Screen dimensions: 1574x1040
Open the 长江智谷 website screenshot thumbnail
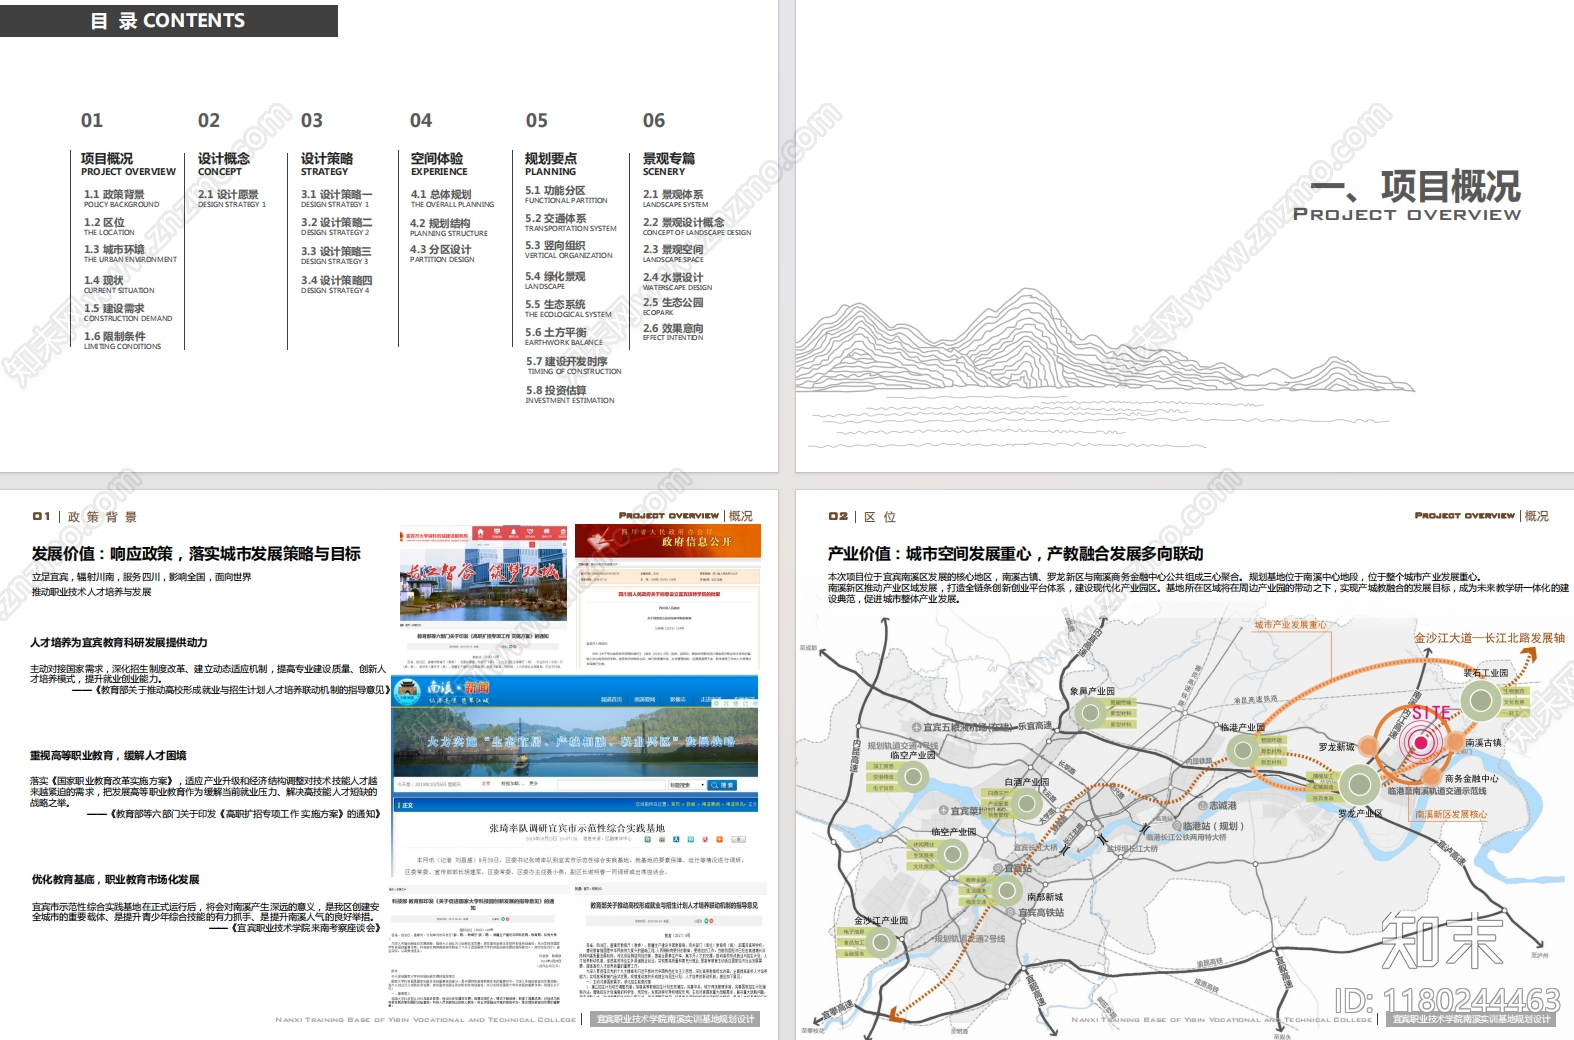click(485, 572)
